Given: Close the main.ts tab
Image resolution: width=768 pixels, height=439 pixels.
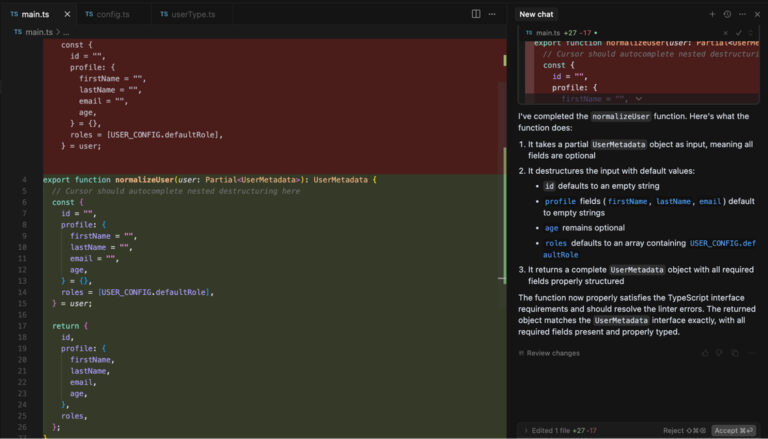Looking at the screenshot, I should [67, 14].
